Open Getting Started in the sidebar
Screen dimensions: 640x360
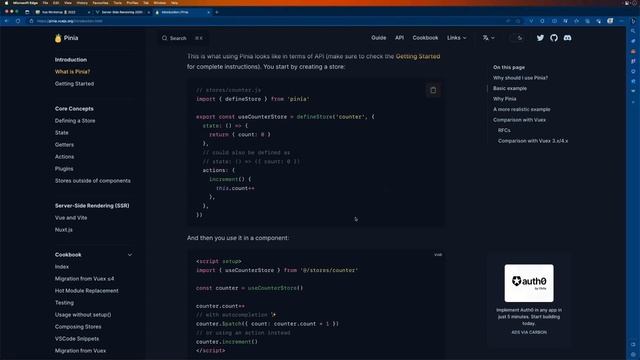click(74, 84)
